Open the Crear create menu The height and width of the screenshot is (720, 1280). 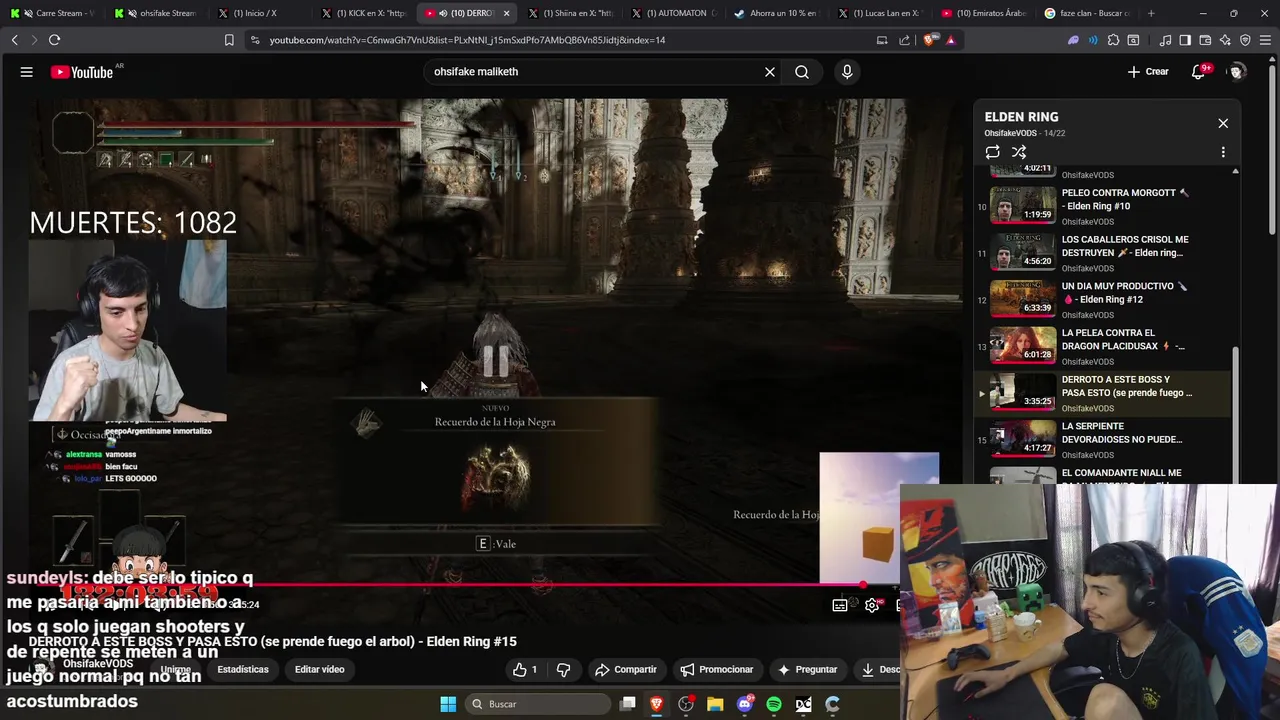tap(1148, 72)
